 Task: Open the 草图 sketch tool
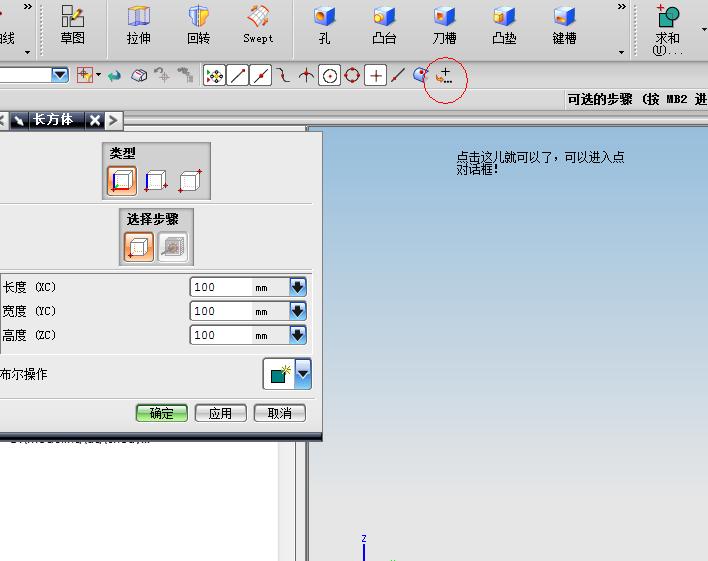(x=73, y=25)
